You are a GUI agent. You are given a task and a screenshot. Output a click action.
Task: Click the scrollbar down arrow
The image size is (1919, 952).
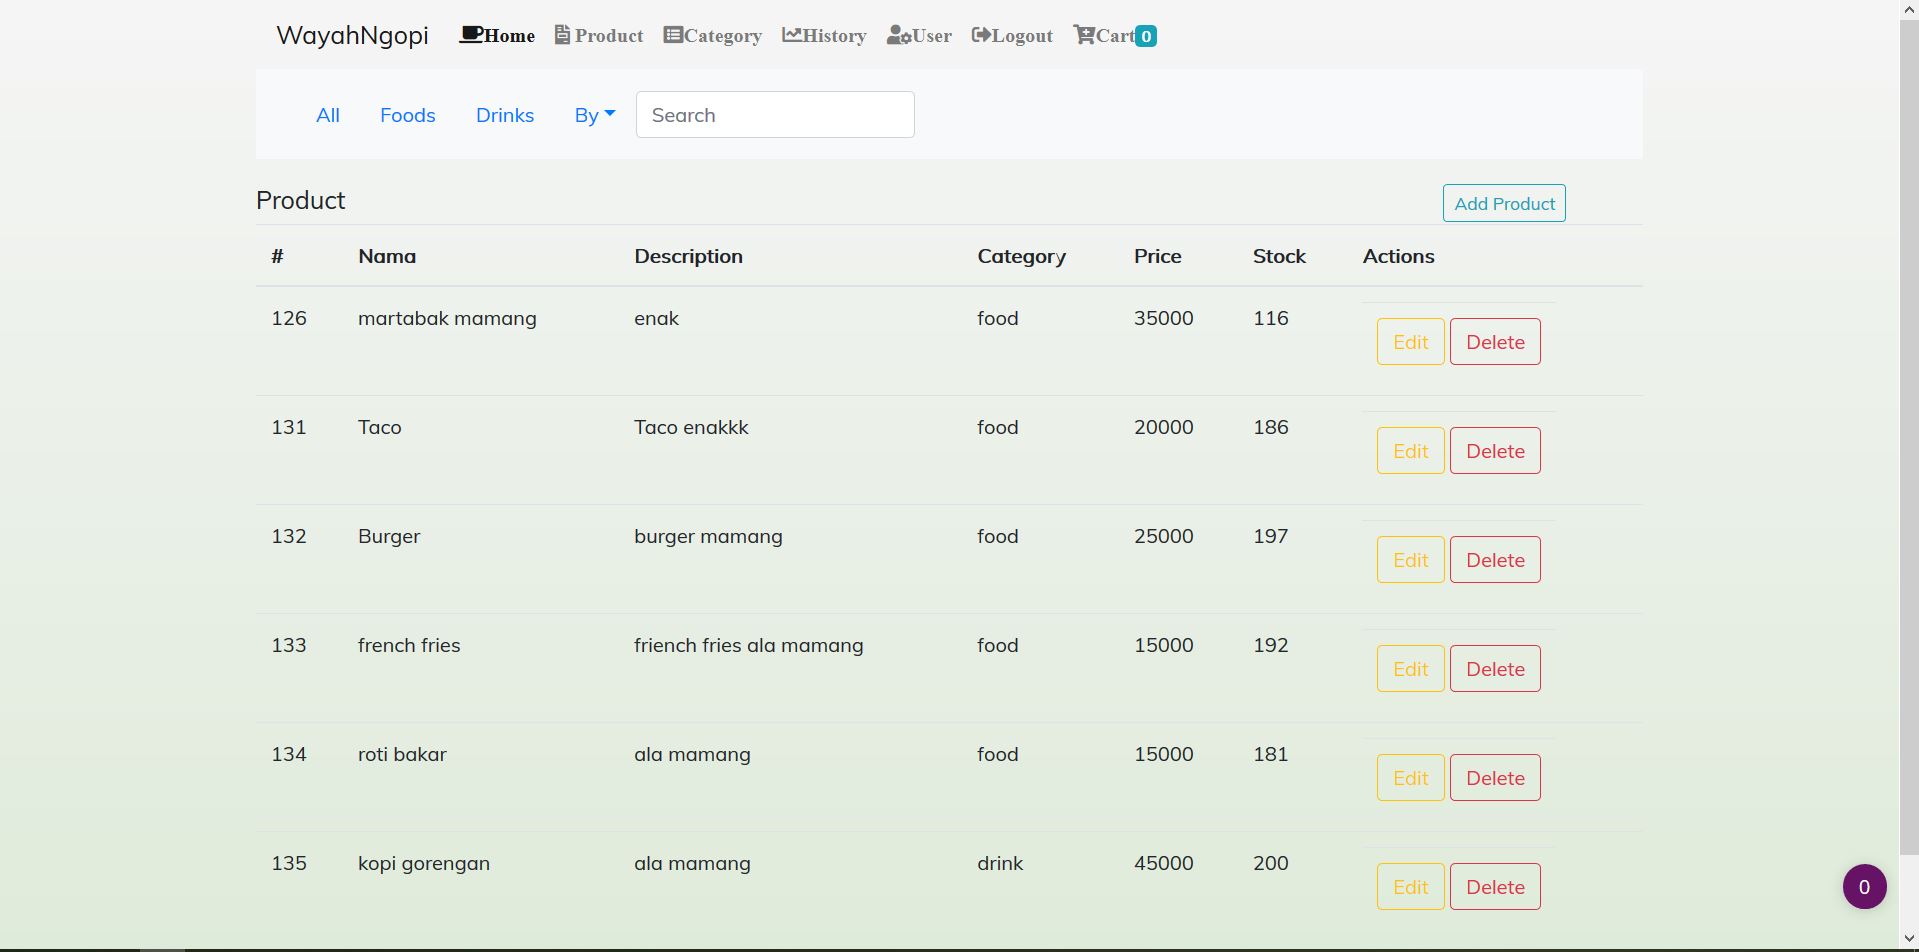coord(1909,941)
